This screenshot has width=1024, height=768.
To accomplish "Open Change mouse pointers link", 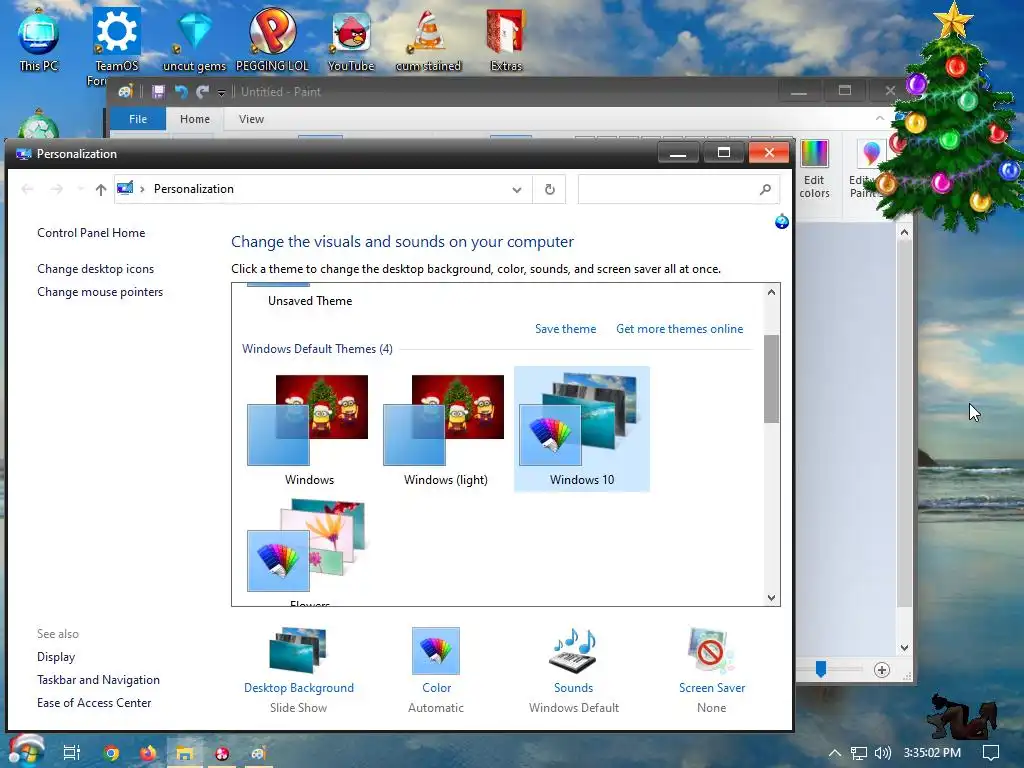I will 100,292.
